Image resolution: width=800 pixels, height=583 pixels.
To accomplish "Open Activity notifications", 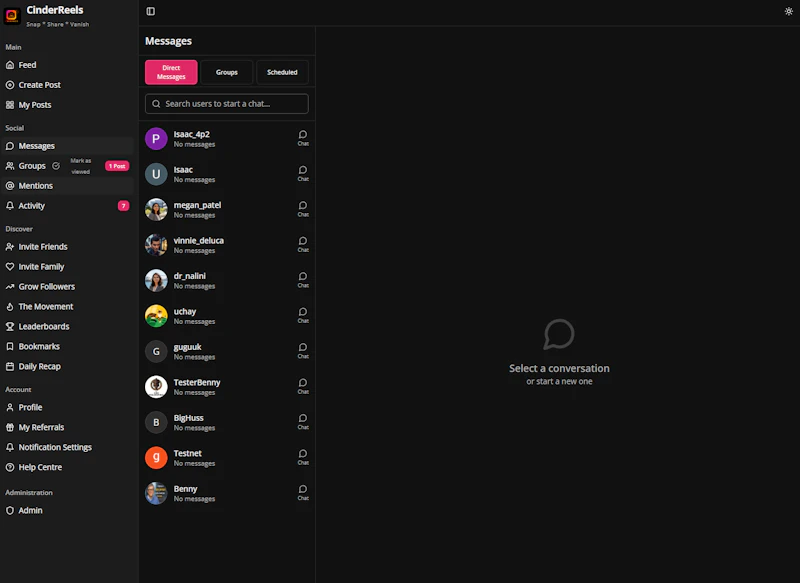I will (x=67, y=206).
